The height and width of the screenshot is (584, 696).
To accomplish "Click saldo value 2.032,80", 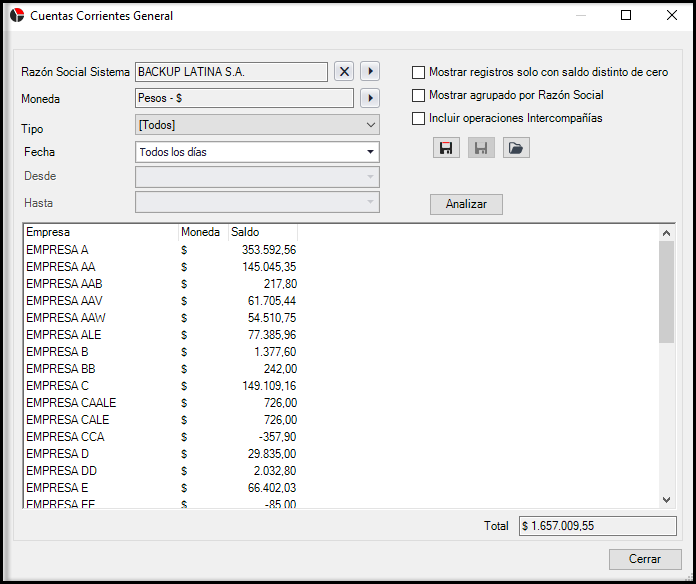I will click(x=275, y=471).
